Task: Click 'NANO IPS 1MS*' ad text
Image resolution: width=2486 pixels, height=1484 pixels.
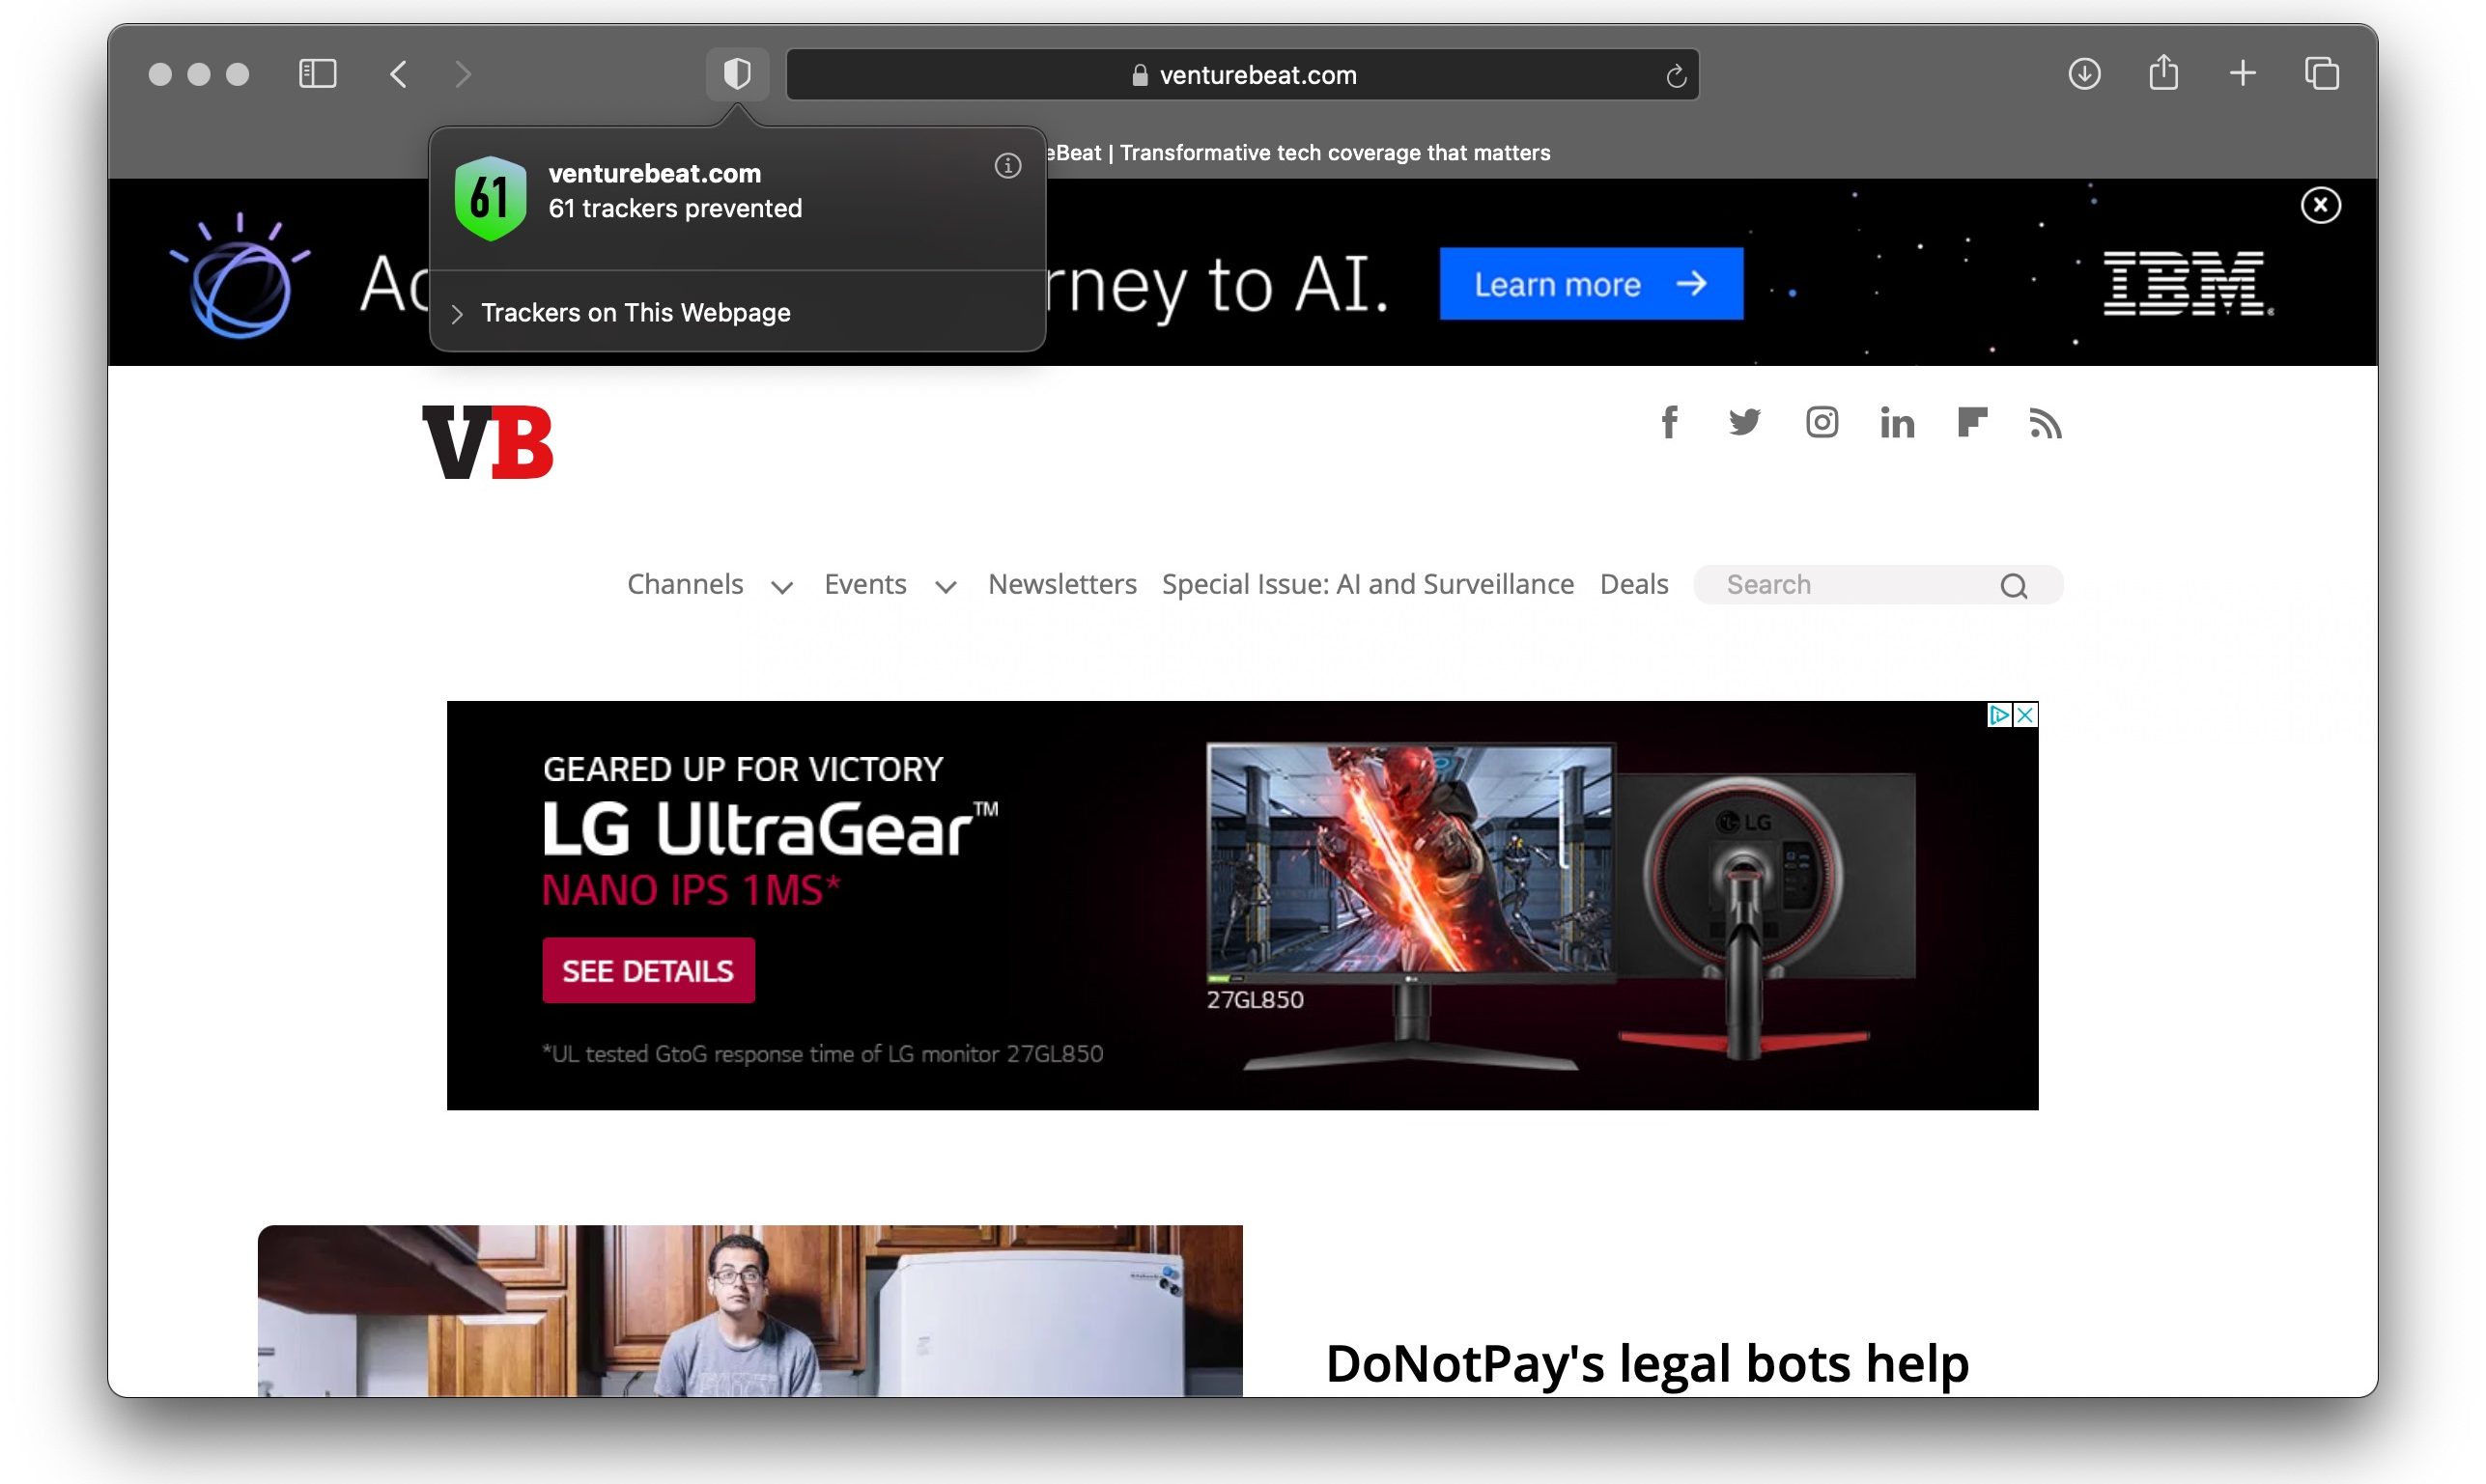Action: point(691,890)
